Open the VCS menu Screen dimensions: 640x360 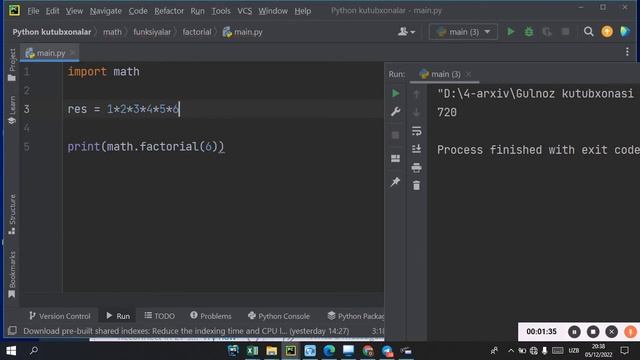coord(244,11)
